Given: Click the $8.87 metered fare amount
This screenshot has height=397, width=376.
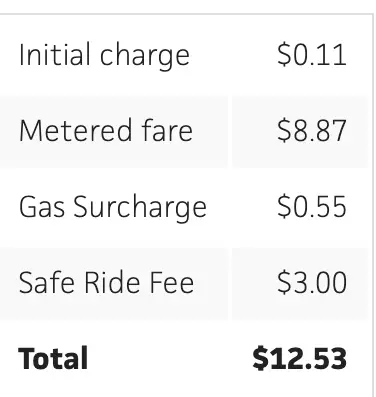Looking at the screenshot, I should coord(312,131).
